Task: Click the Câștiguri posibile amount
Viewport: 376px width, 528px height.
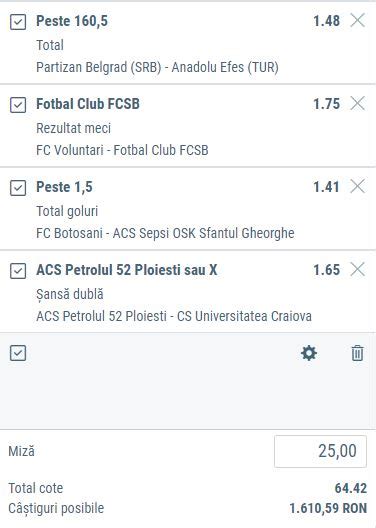Action: coord(328,508)
